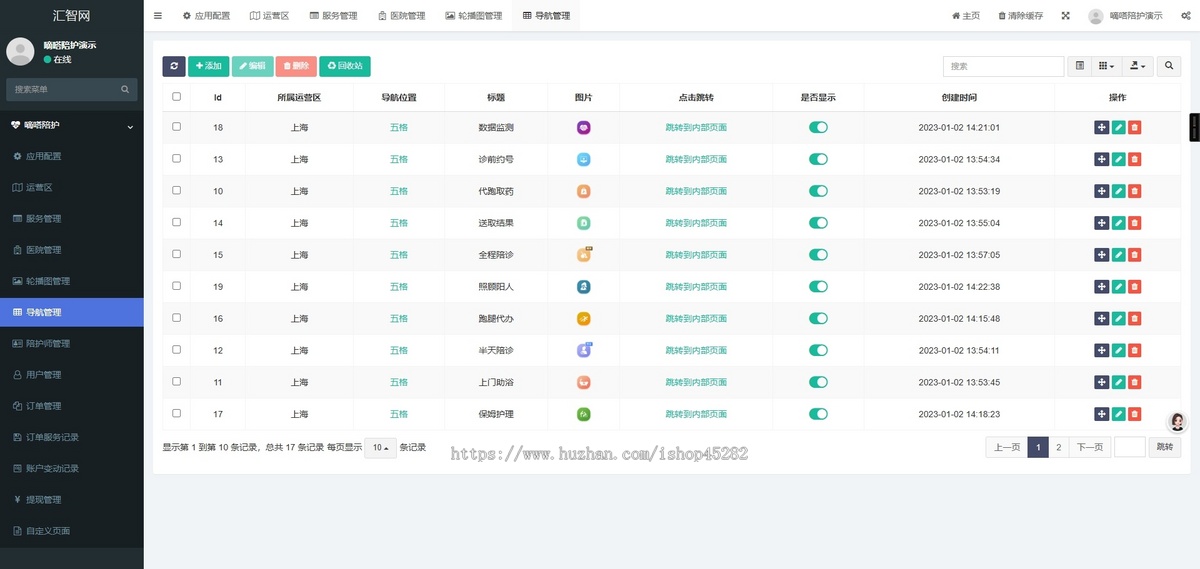Click 清除缓存 clear cache trash link
The height and width of the screenshot is (569, 1200).
[1020, 16]
